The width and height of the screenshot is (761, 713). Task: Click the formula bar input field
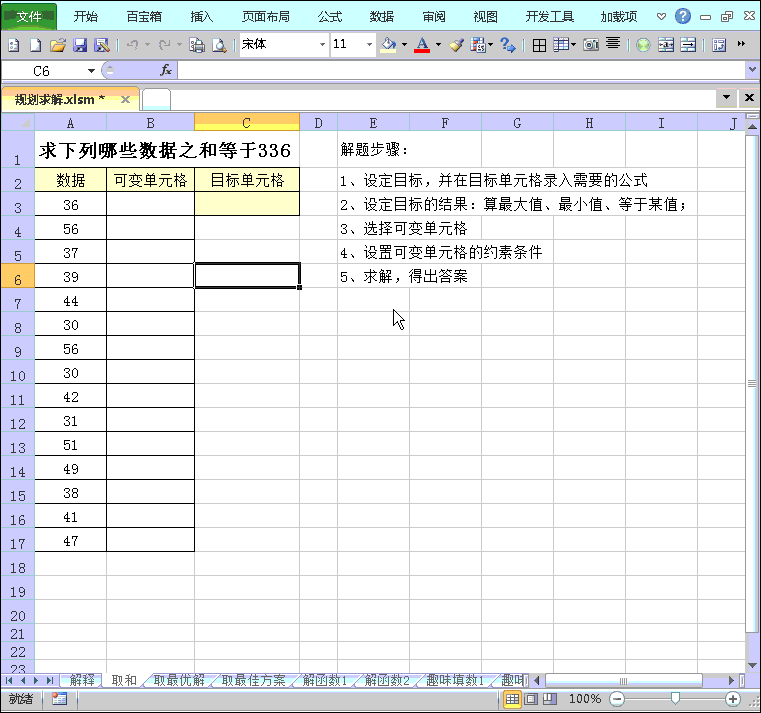pos(461,71)
